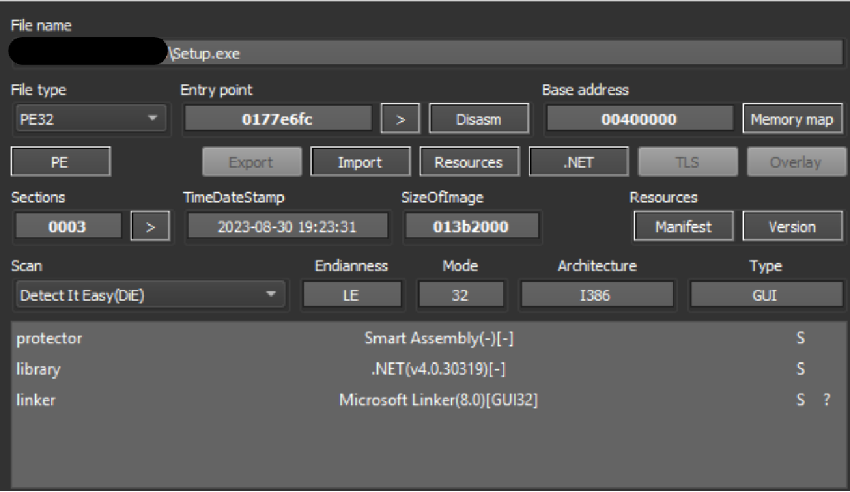
Task: Click the S marker in the library row
Action: [x=800, y=369]
